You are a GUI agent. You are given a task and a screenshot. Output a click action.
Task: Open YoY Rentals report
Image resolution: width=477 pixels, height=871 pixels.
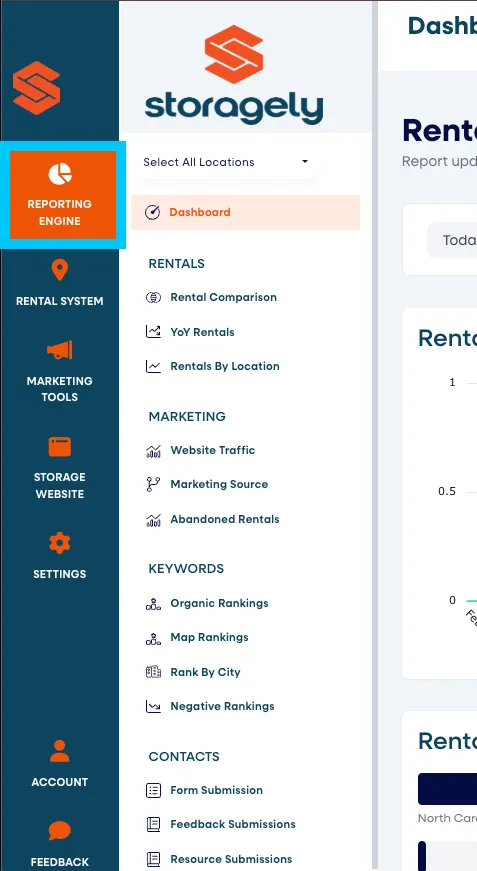(202, 332)
